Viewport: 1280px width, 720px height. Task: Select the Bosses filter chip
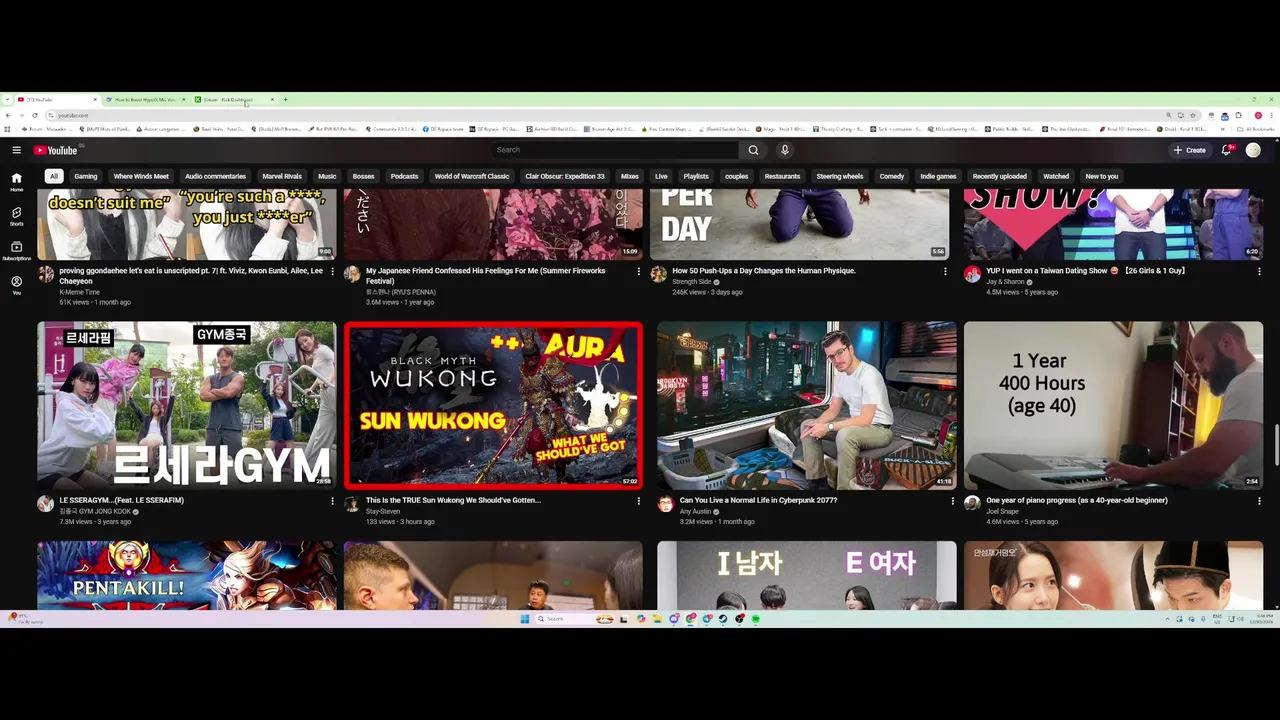[363, 176]
